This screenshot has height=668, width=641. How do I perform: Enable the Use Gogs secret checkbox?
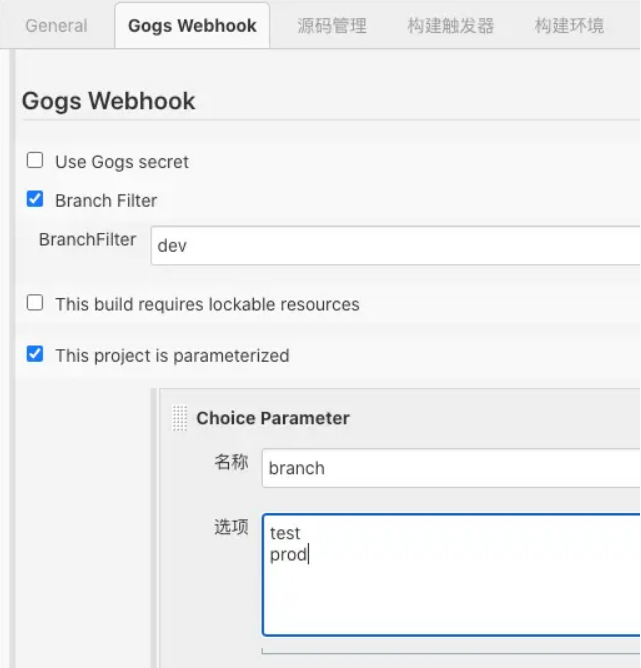[x=35, y=161]
